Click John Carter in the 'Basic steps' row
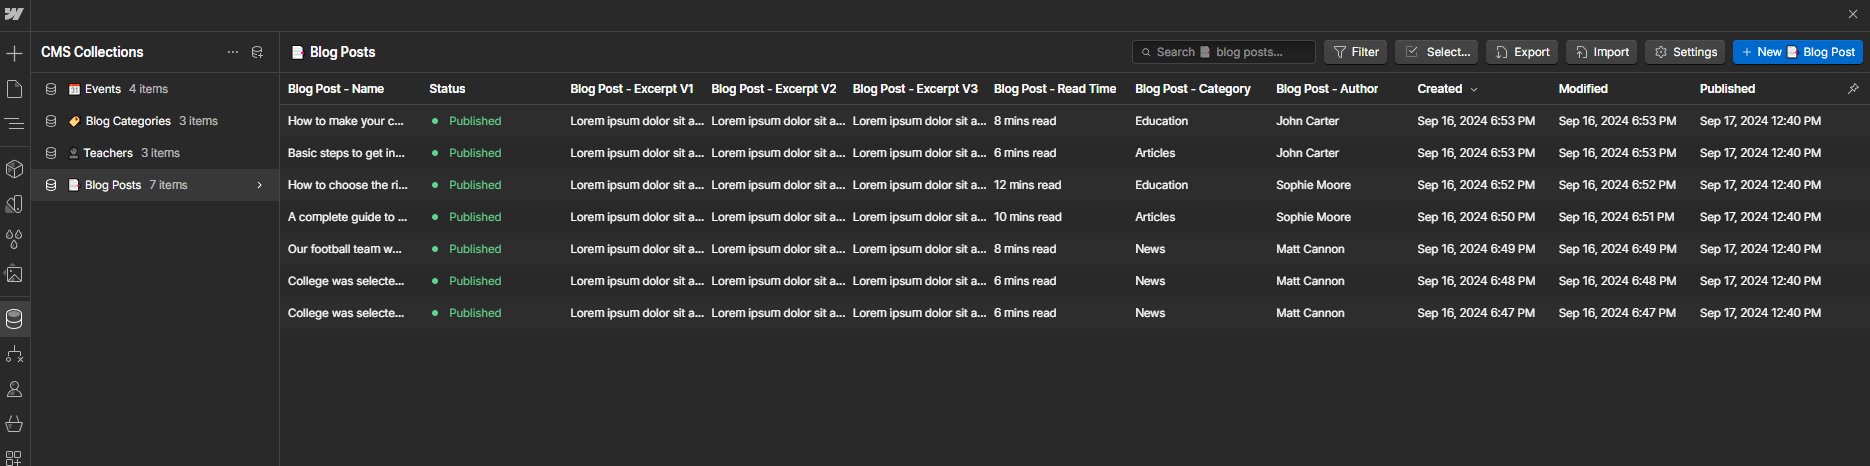Screen dimensions: 1870x466 [1307, 153]
